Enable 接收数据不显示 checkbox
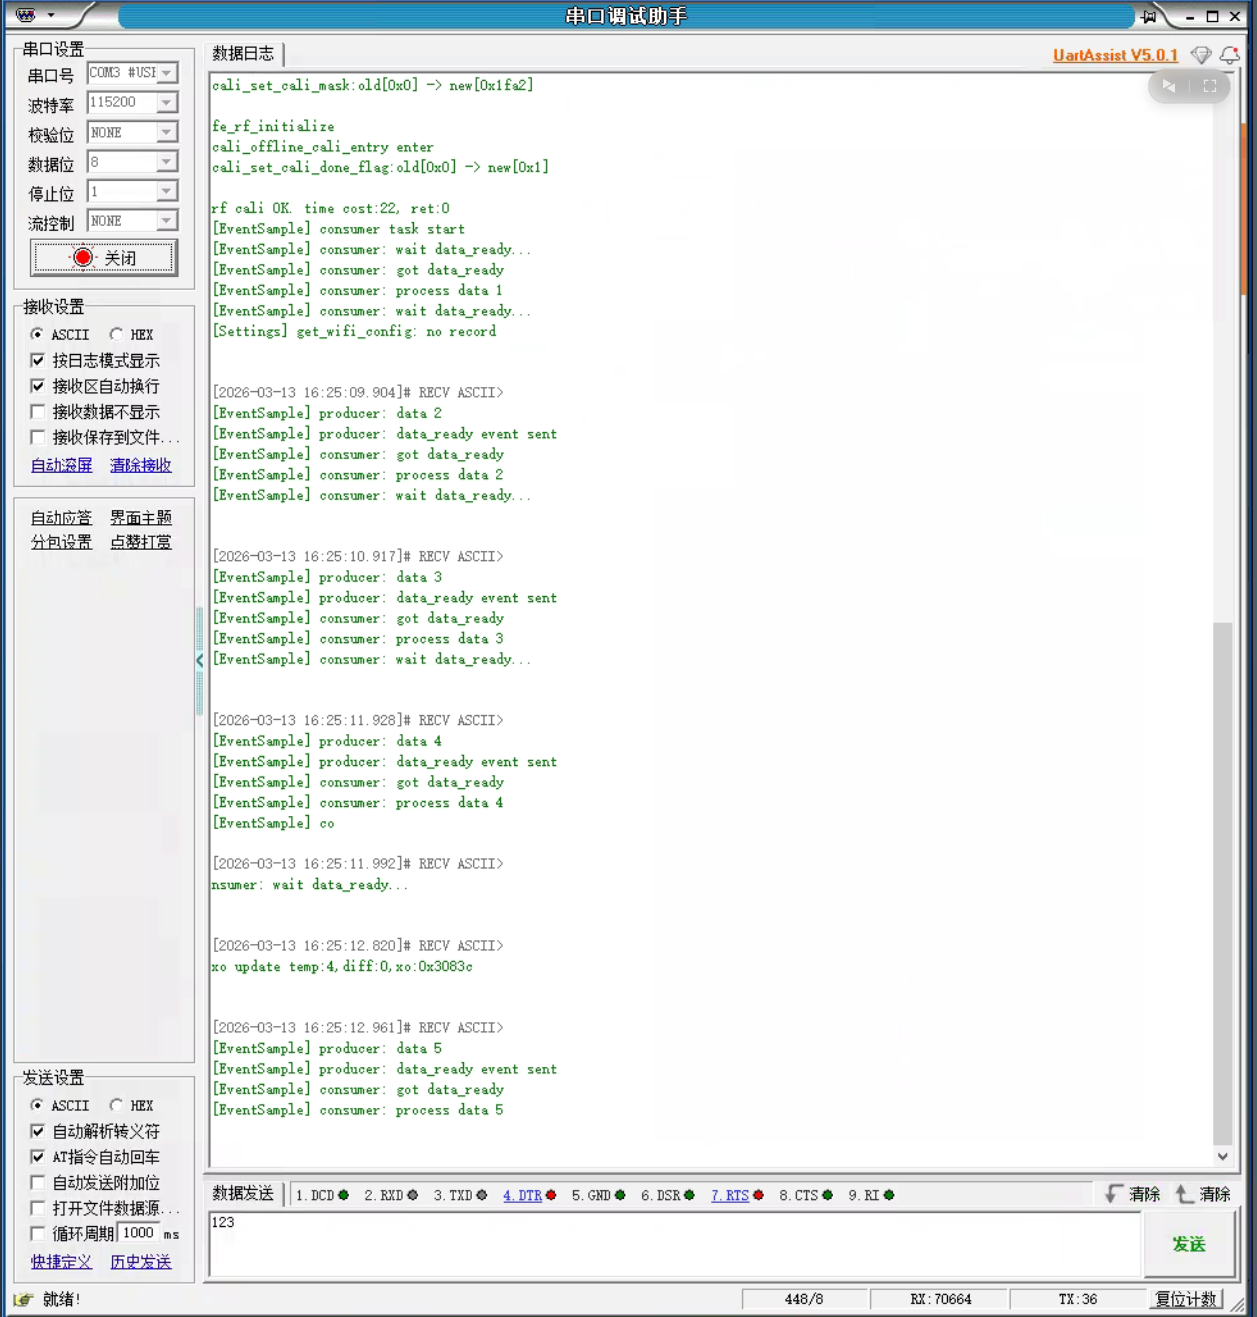Viewport: 1257px width, 1317px height. pyautogui.click(x=38, y=411)
